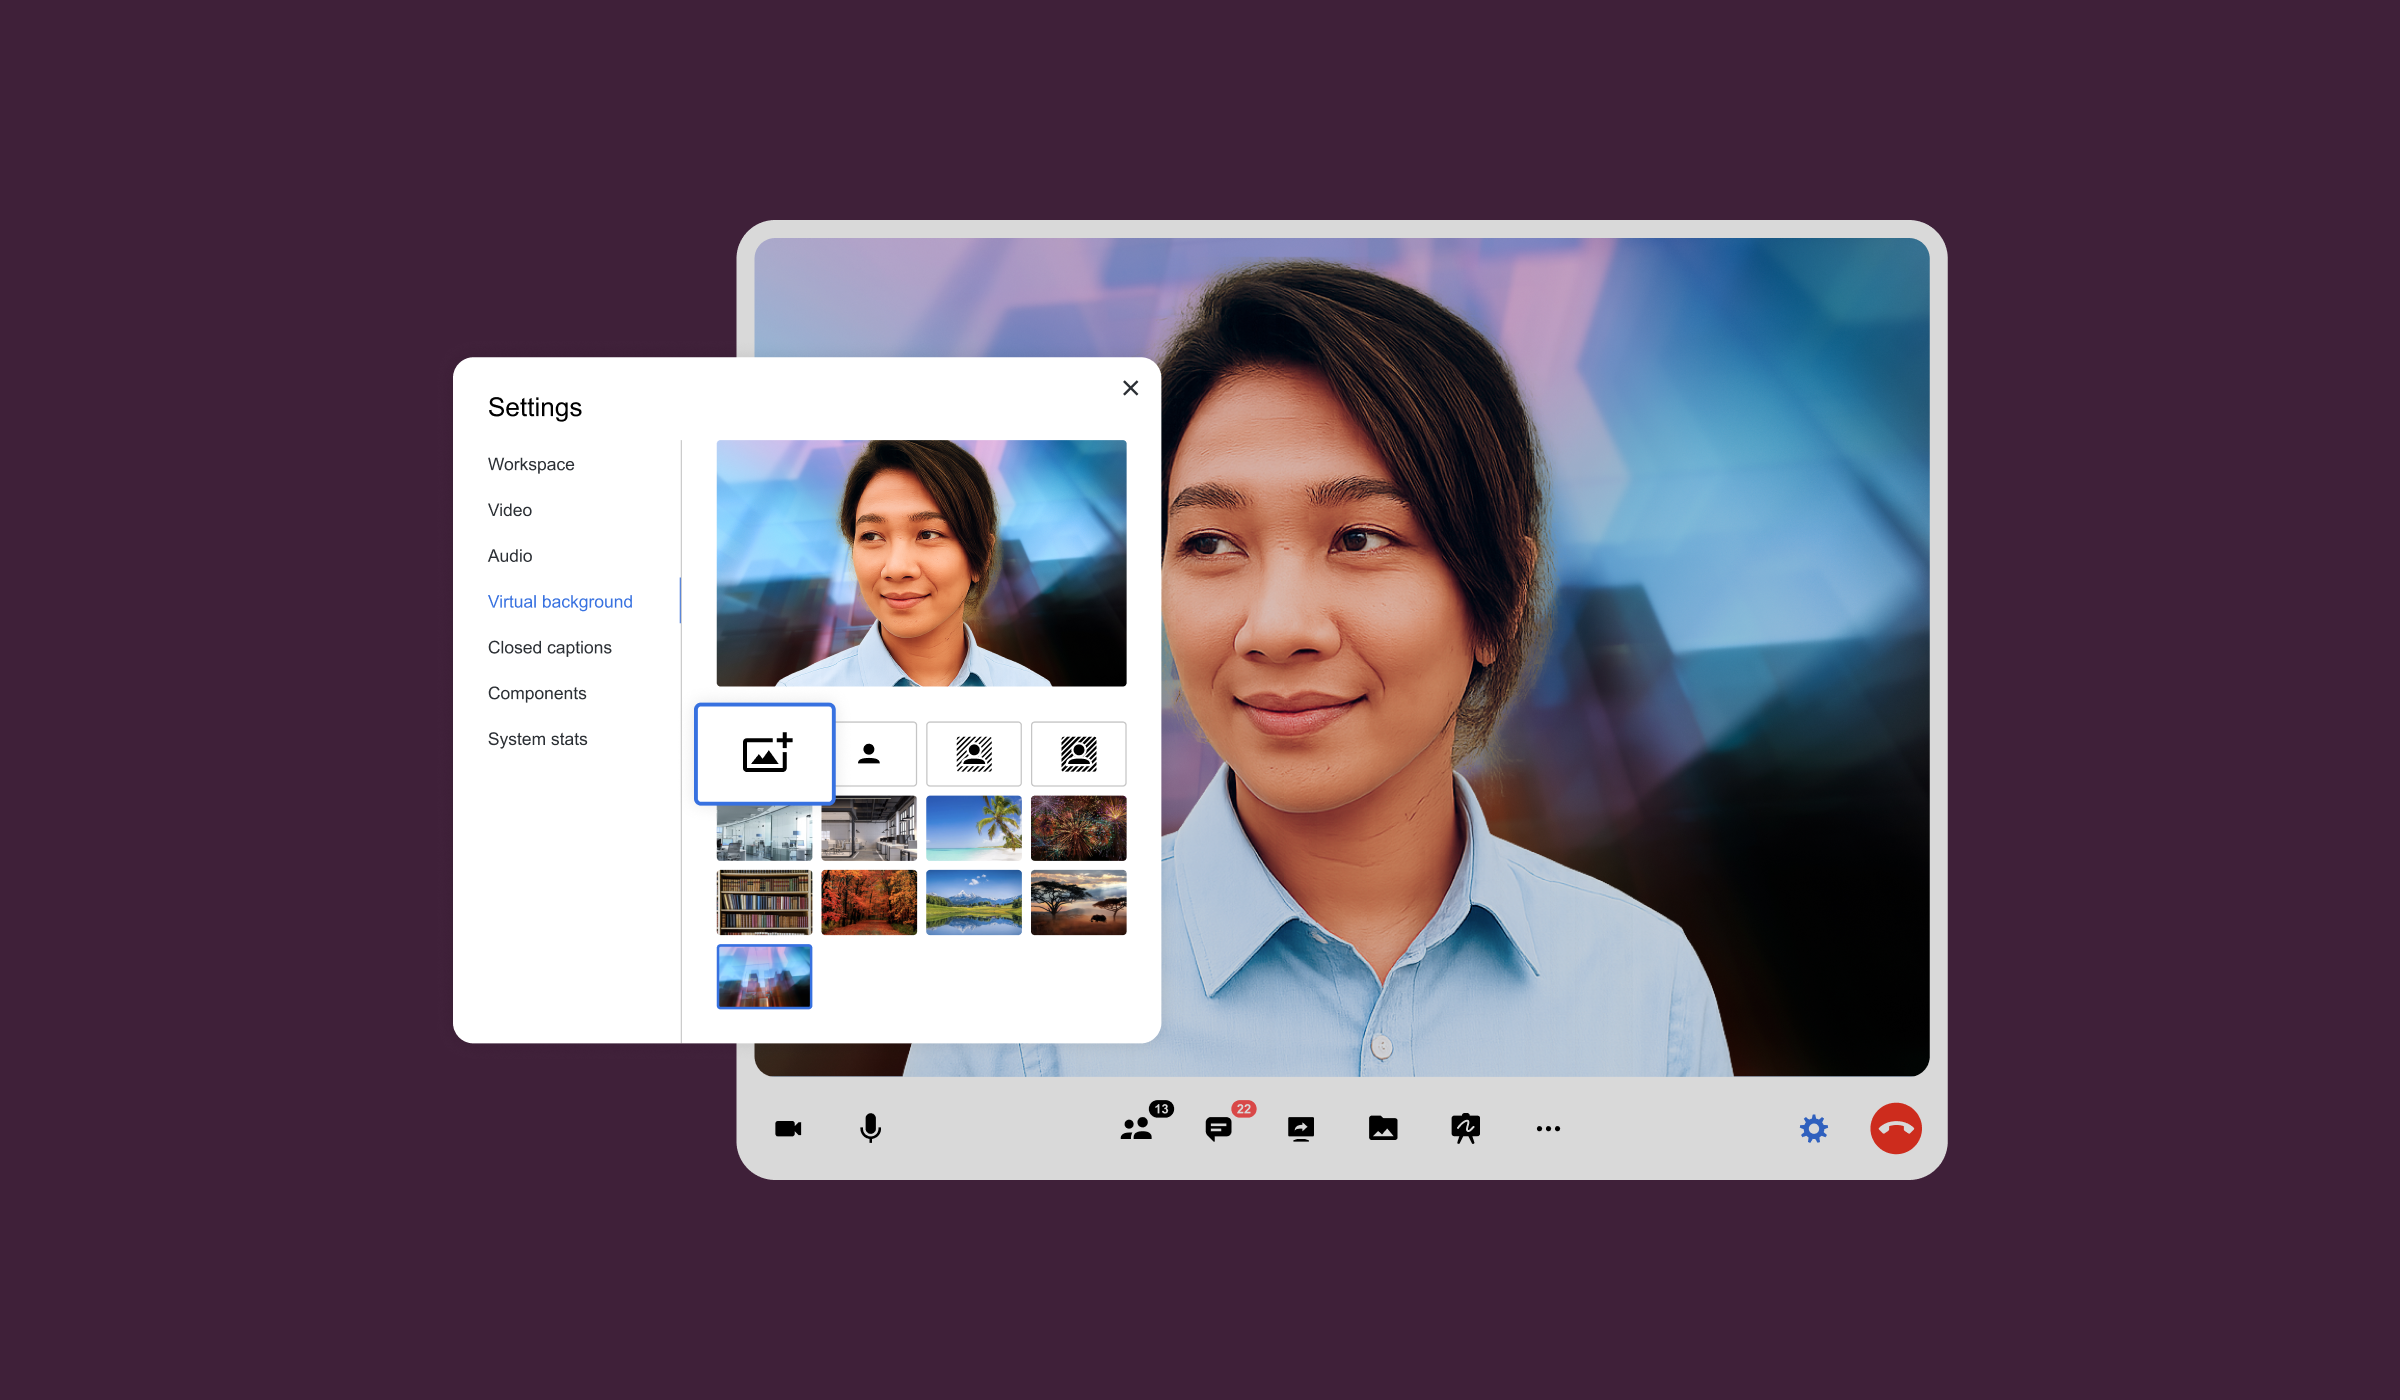Start screen sharing from toolbar
This screenshot has height=1400, width=2400.
point(1301,1129)
